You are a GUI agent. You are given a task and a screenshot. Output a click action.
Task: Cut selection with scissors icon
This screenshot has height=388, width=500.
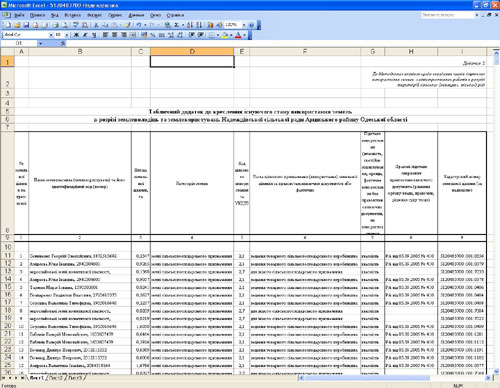(96, 25)
